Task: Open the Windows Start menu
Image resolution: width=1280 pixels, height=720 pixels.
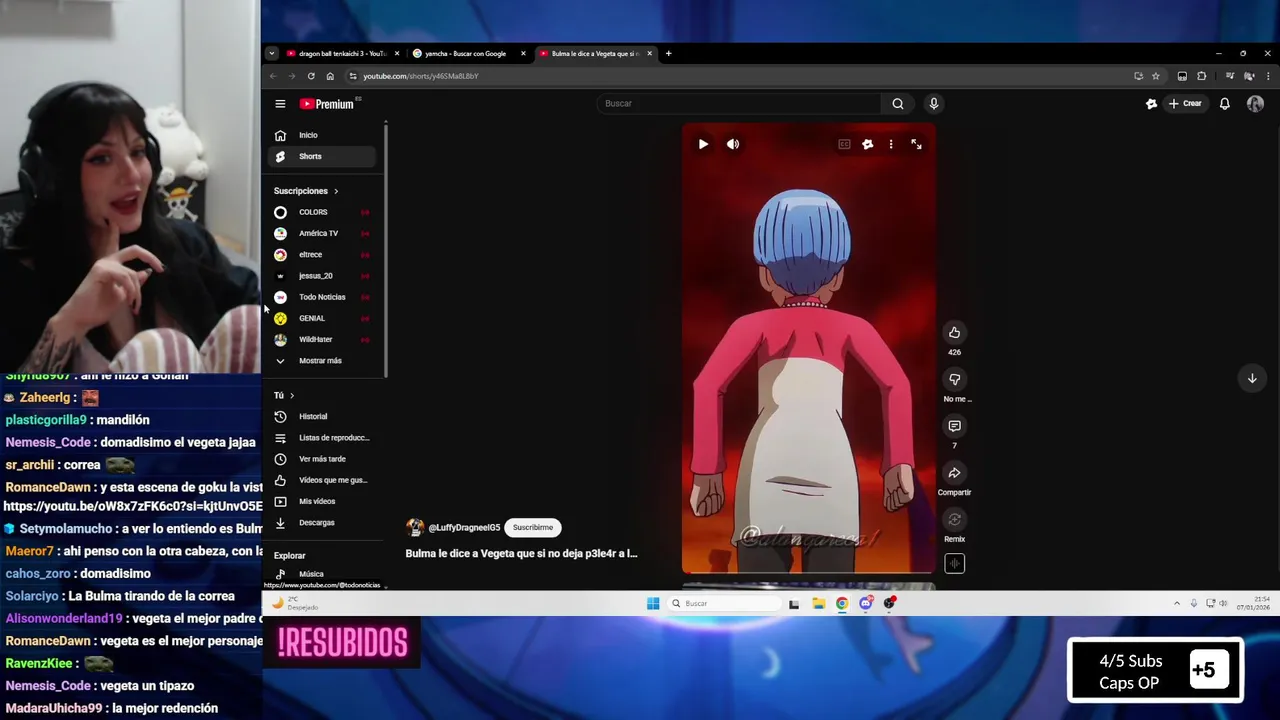Action: click(653, 603)
